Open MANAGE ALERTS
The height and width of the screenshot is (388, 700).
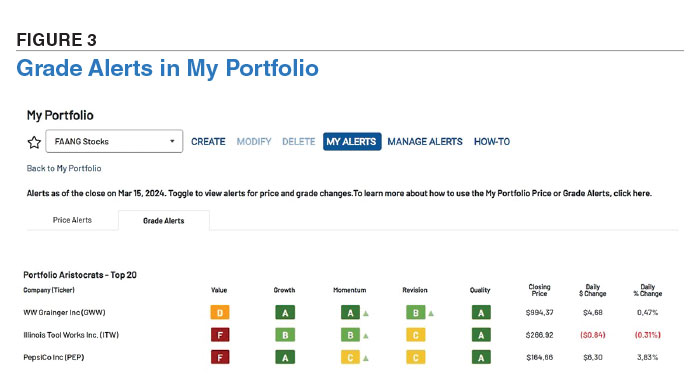425,142
